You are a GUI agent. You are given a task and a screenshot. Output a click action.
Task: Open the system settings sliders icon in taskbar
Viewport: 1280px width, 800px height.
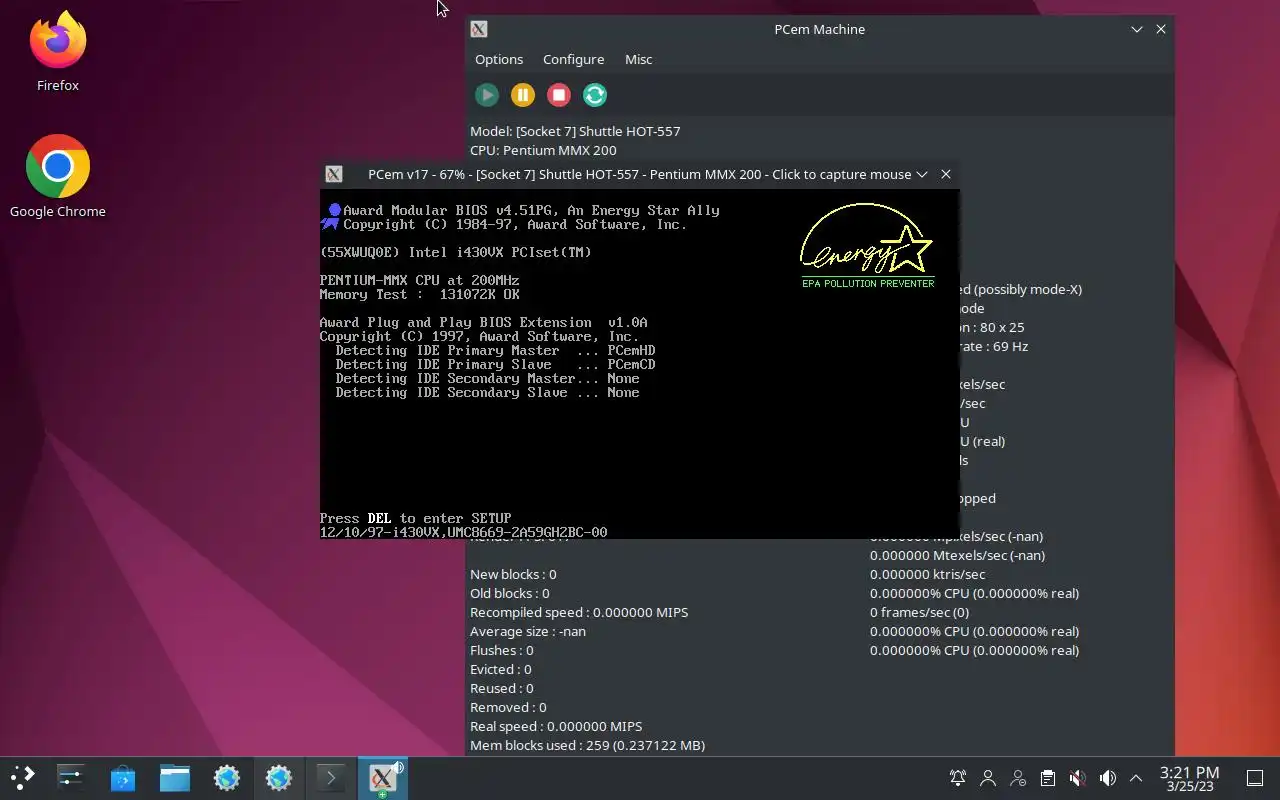[x=70, y=777]
